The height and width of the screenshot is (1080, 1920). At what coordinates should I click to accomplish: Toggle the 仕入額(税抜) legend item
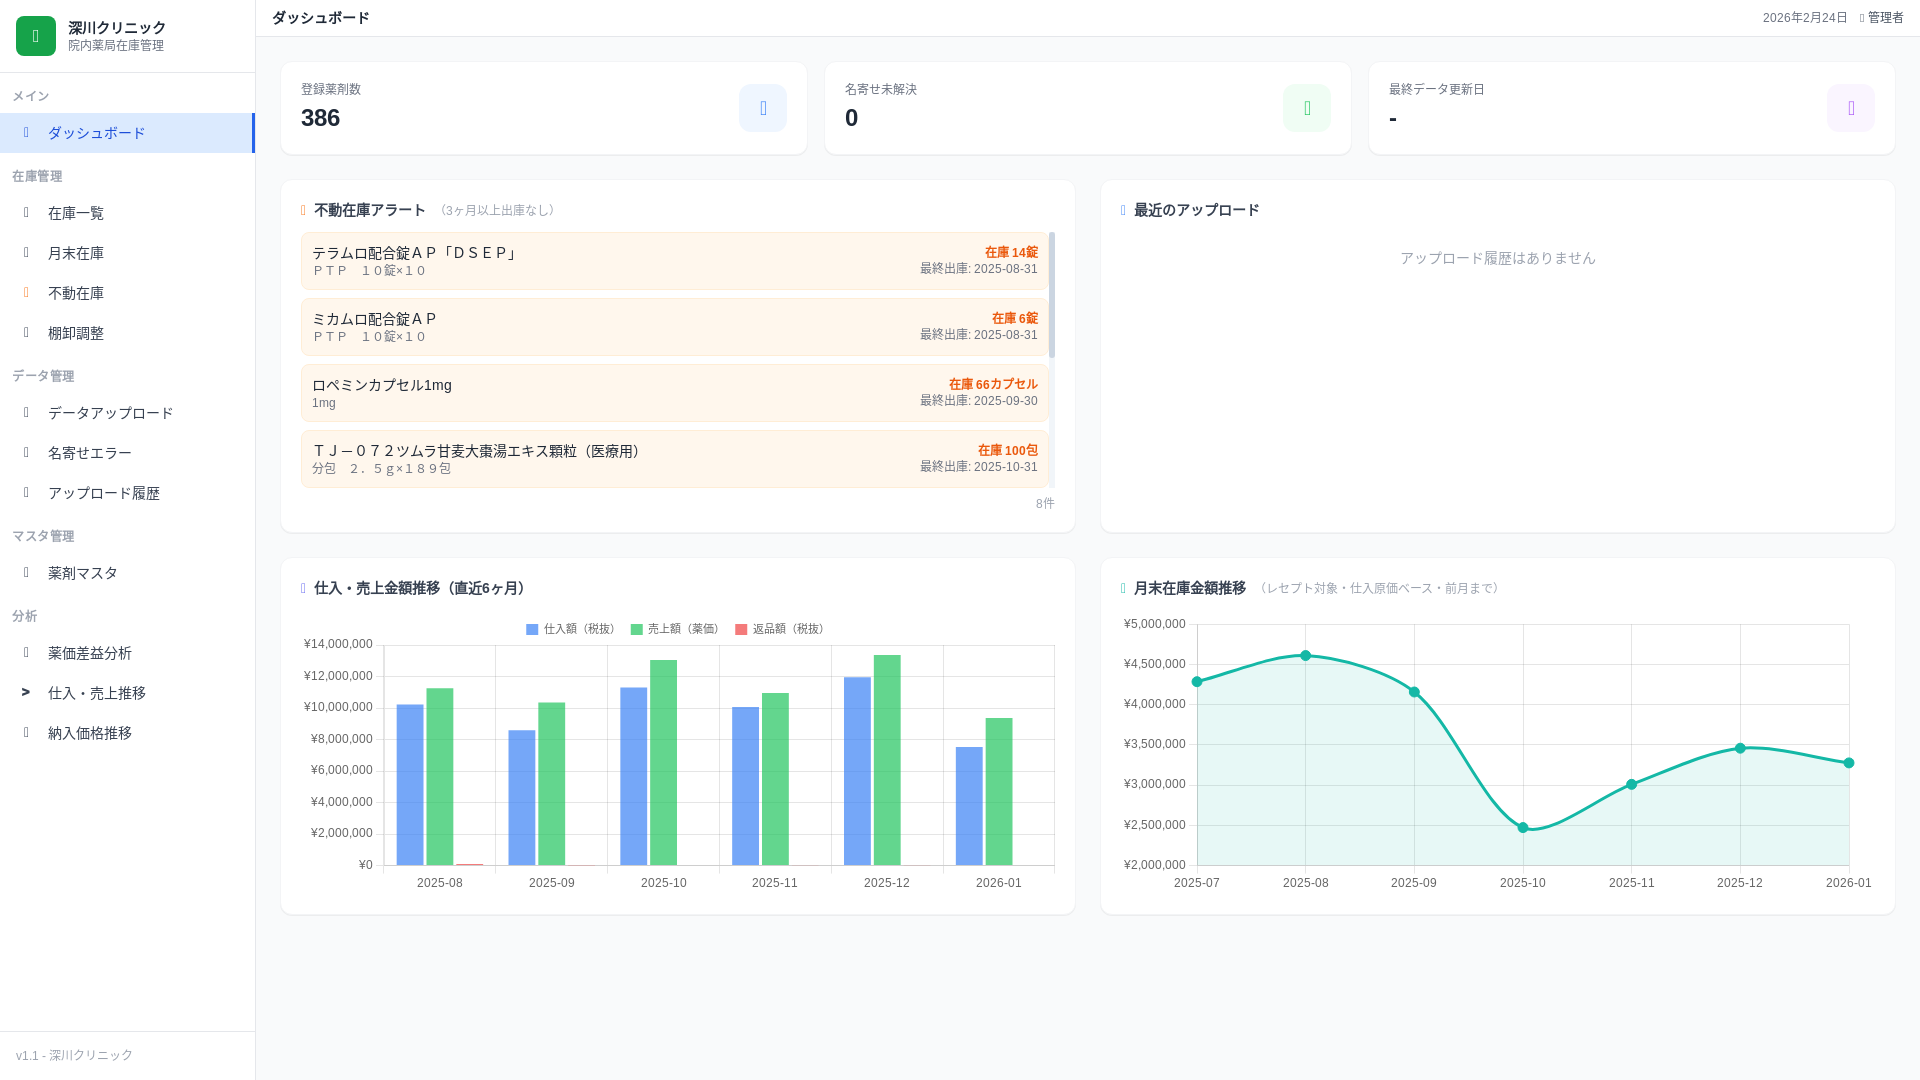point(572,629)
